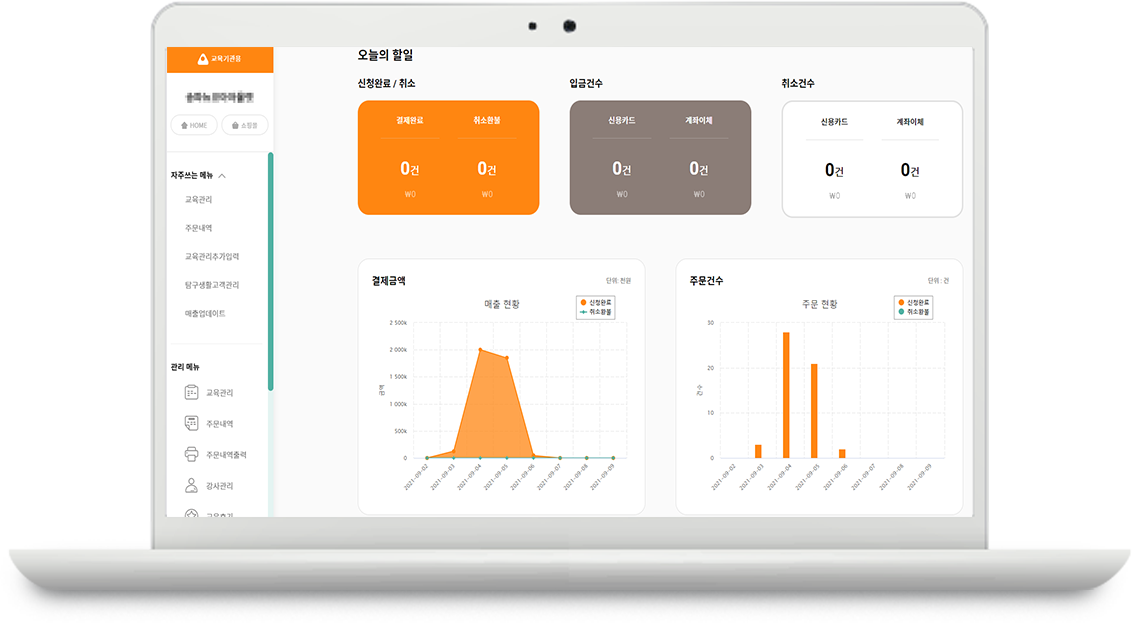Click the 강사관리 person icon

click(x=191, y=486)
